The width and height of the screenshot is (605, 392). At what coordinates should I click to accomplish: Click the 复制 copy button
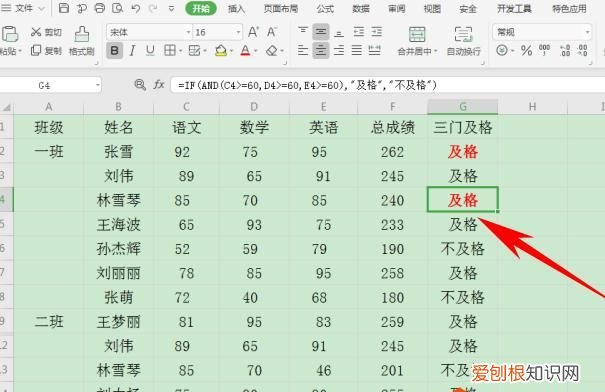tap(46, 51)
